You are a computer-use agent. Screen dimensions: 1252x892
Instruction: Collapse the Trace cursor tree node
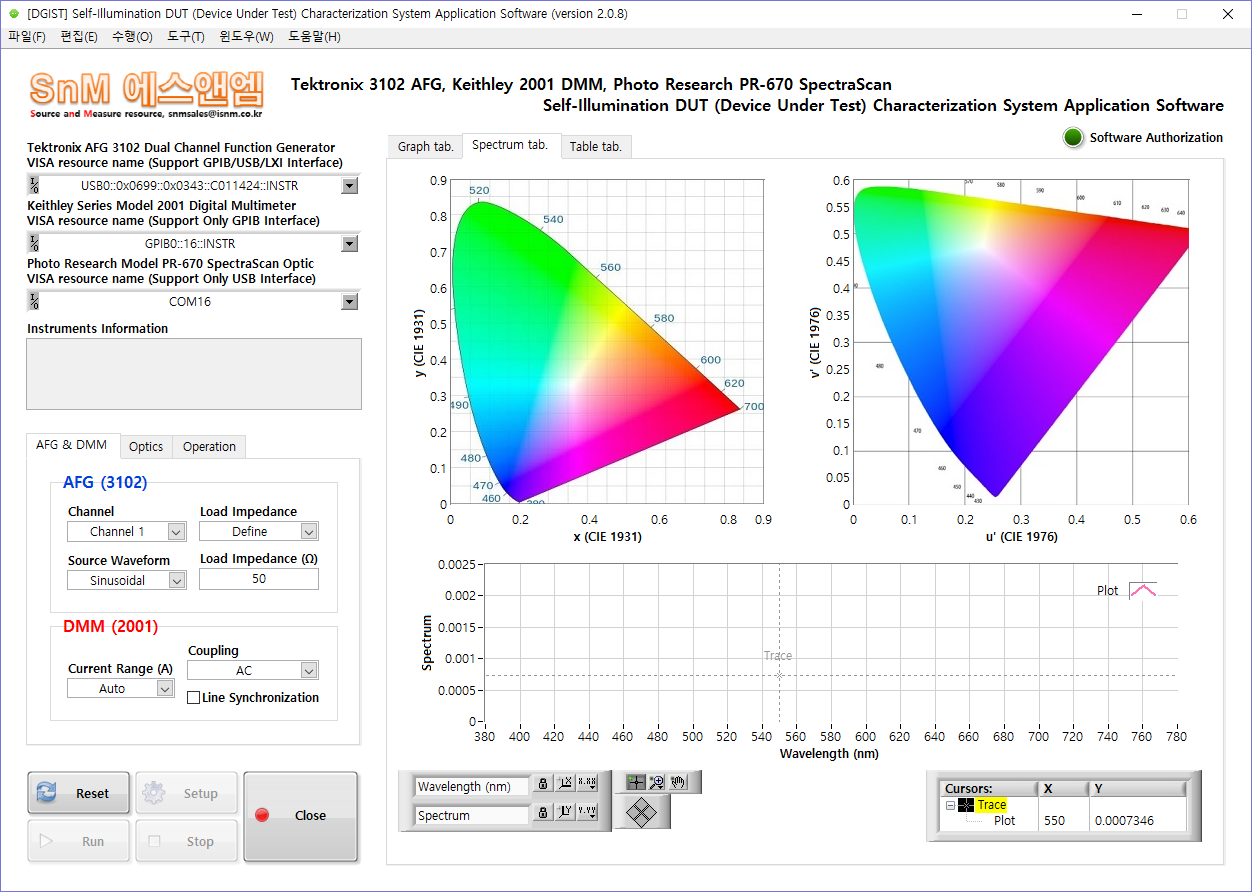pos(950,805)
